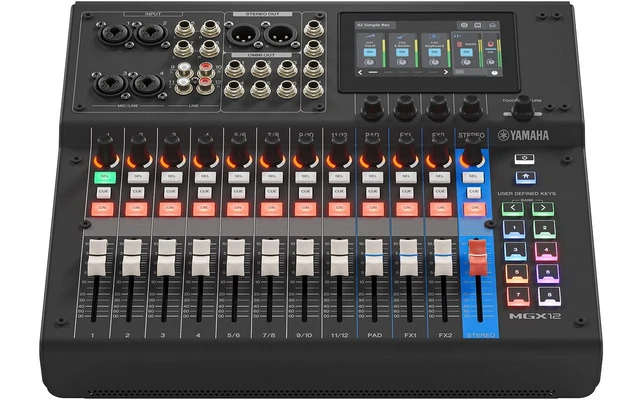Click the PAD channel fader cap
The height and width of the screenshot is (400, 640).
point(374,258)
